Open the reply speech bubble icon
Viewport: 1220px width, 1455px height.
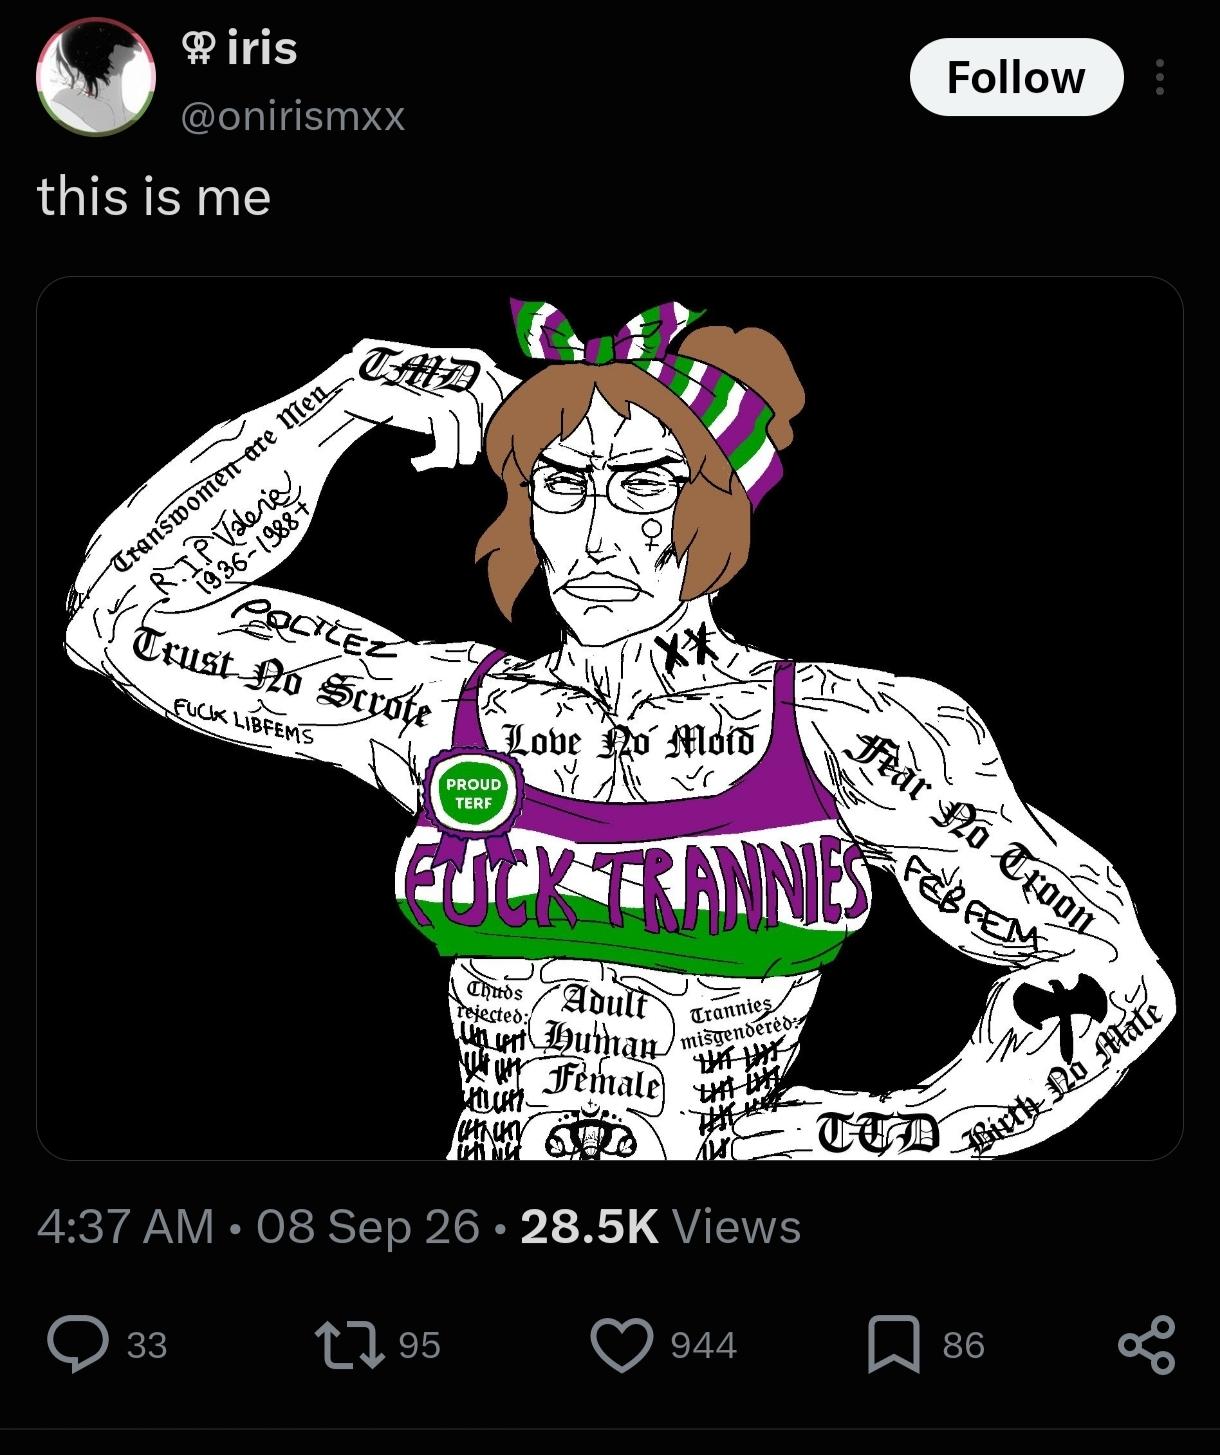[x=79, y=1345]
